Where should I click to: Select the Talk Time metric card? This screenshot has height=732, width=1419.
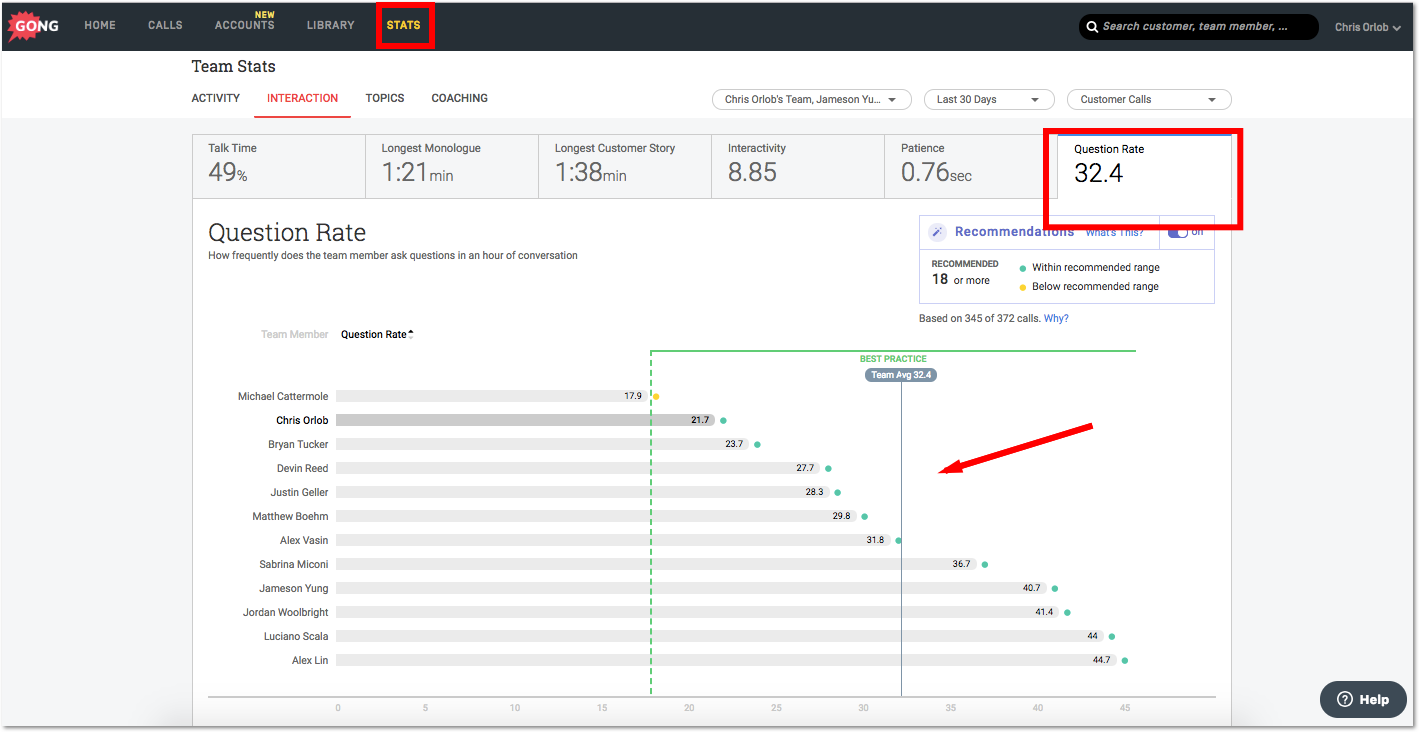(278, 166)
